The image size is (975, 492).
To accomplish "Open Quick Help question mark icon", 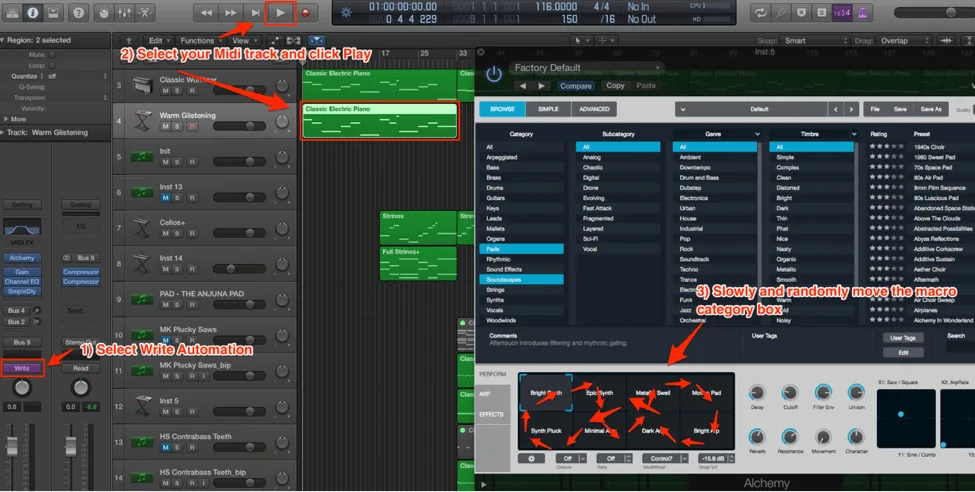I will click(78, 12).
